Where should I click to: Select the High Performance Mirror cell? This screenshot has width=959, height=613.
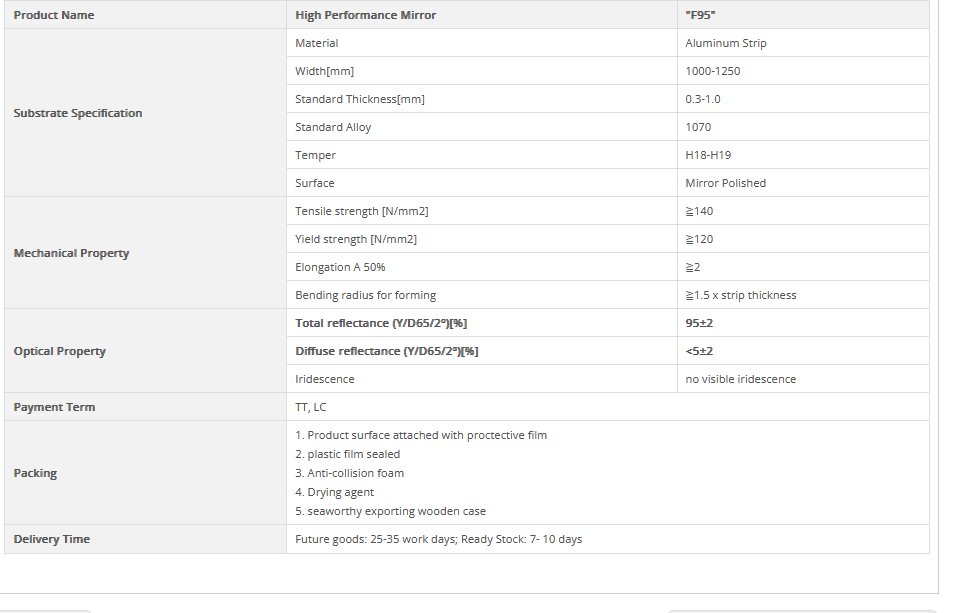point(366,15)
